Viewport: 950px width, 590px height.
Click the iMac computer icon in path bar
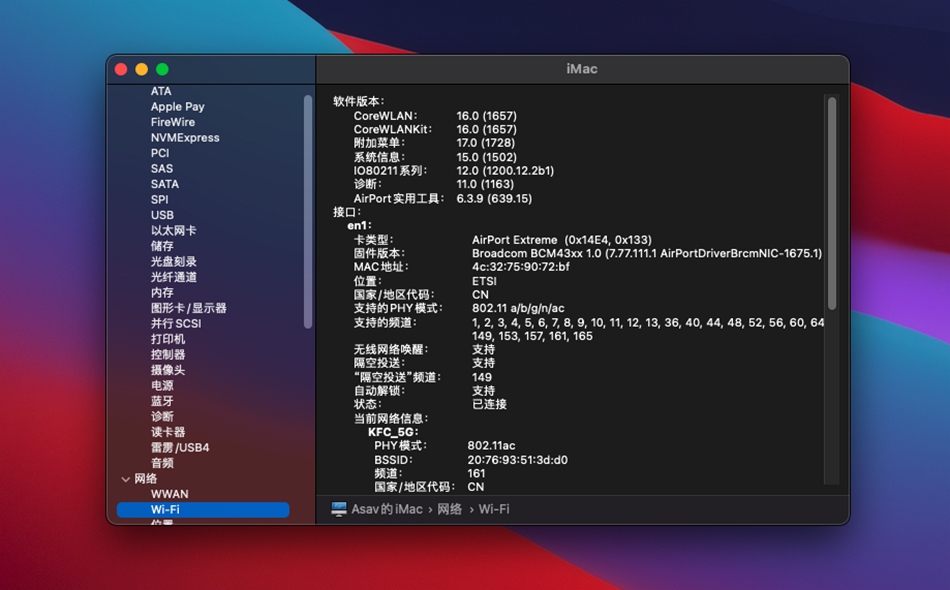339,509
